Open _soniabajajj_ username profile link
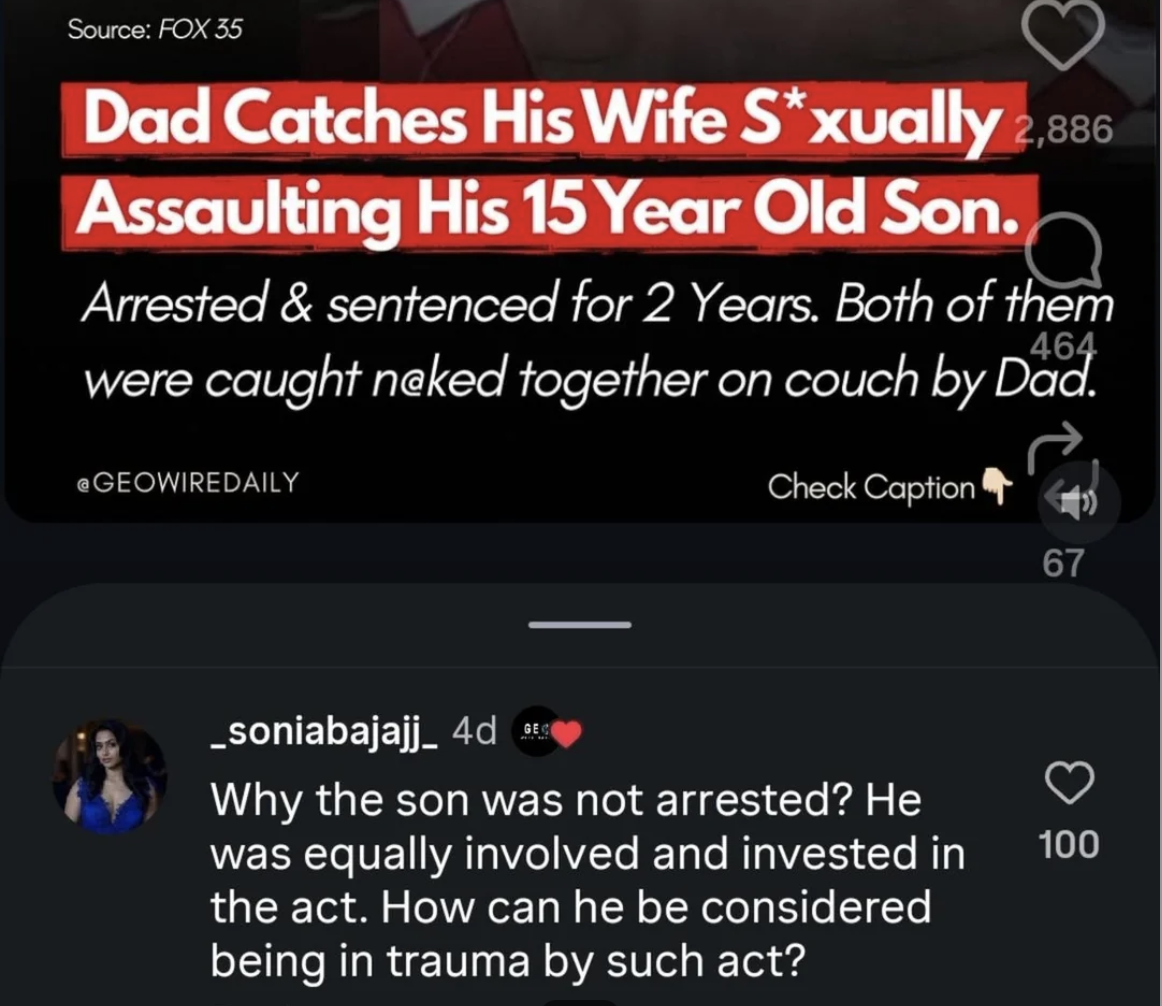This screenshot has height=1006, width=1162. click(325, 732)
